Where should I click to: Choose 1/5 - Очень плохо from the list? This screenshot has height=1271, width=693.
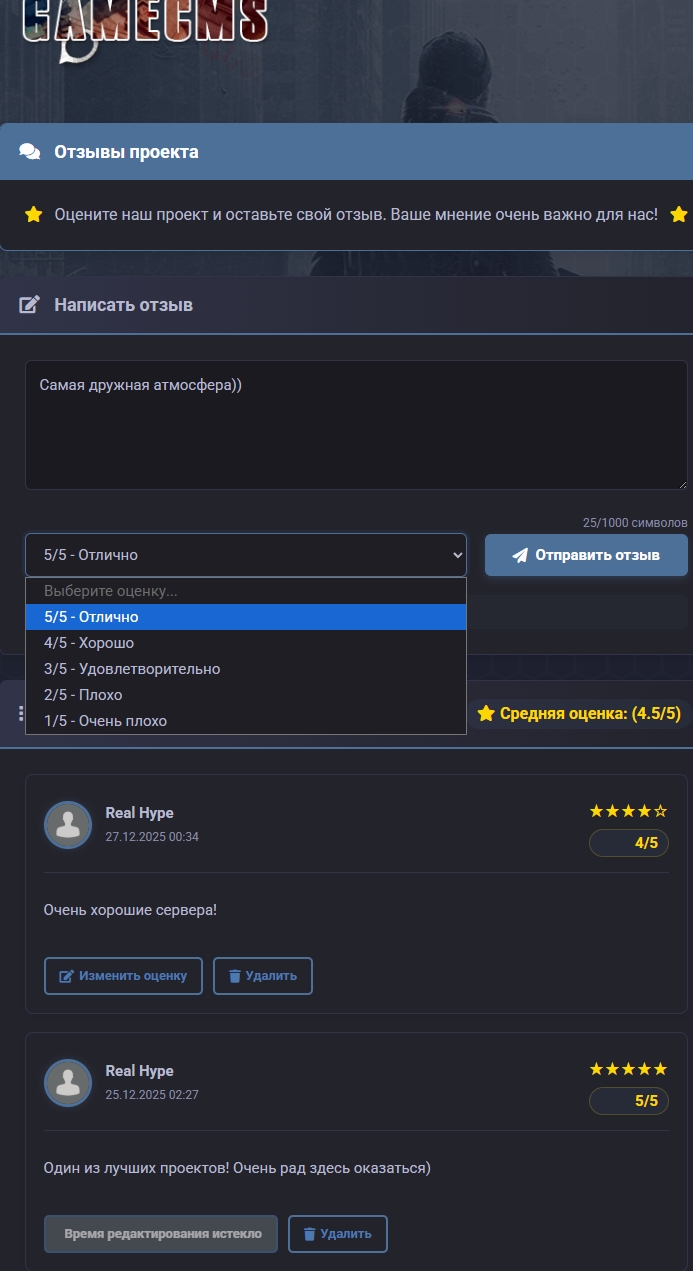click(x=245, y=721)
